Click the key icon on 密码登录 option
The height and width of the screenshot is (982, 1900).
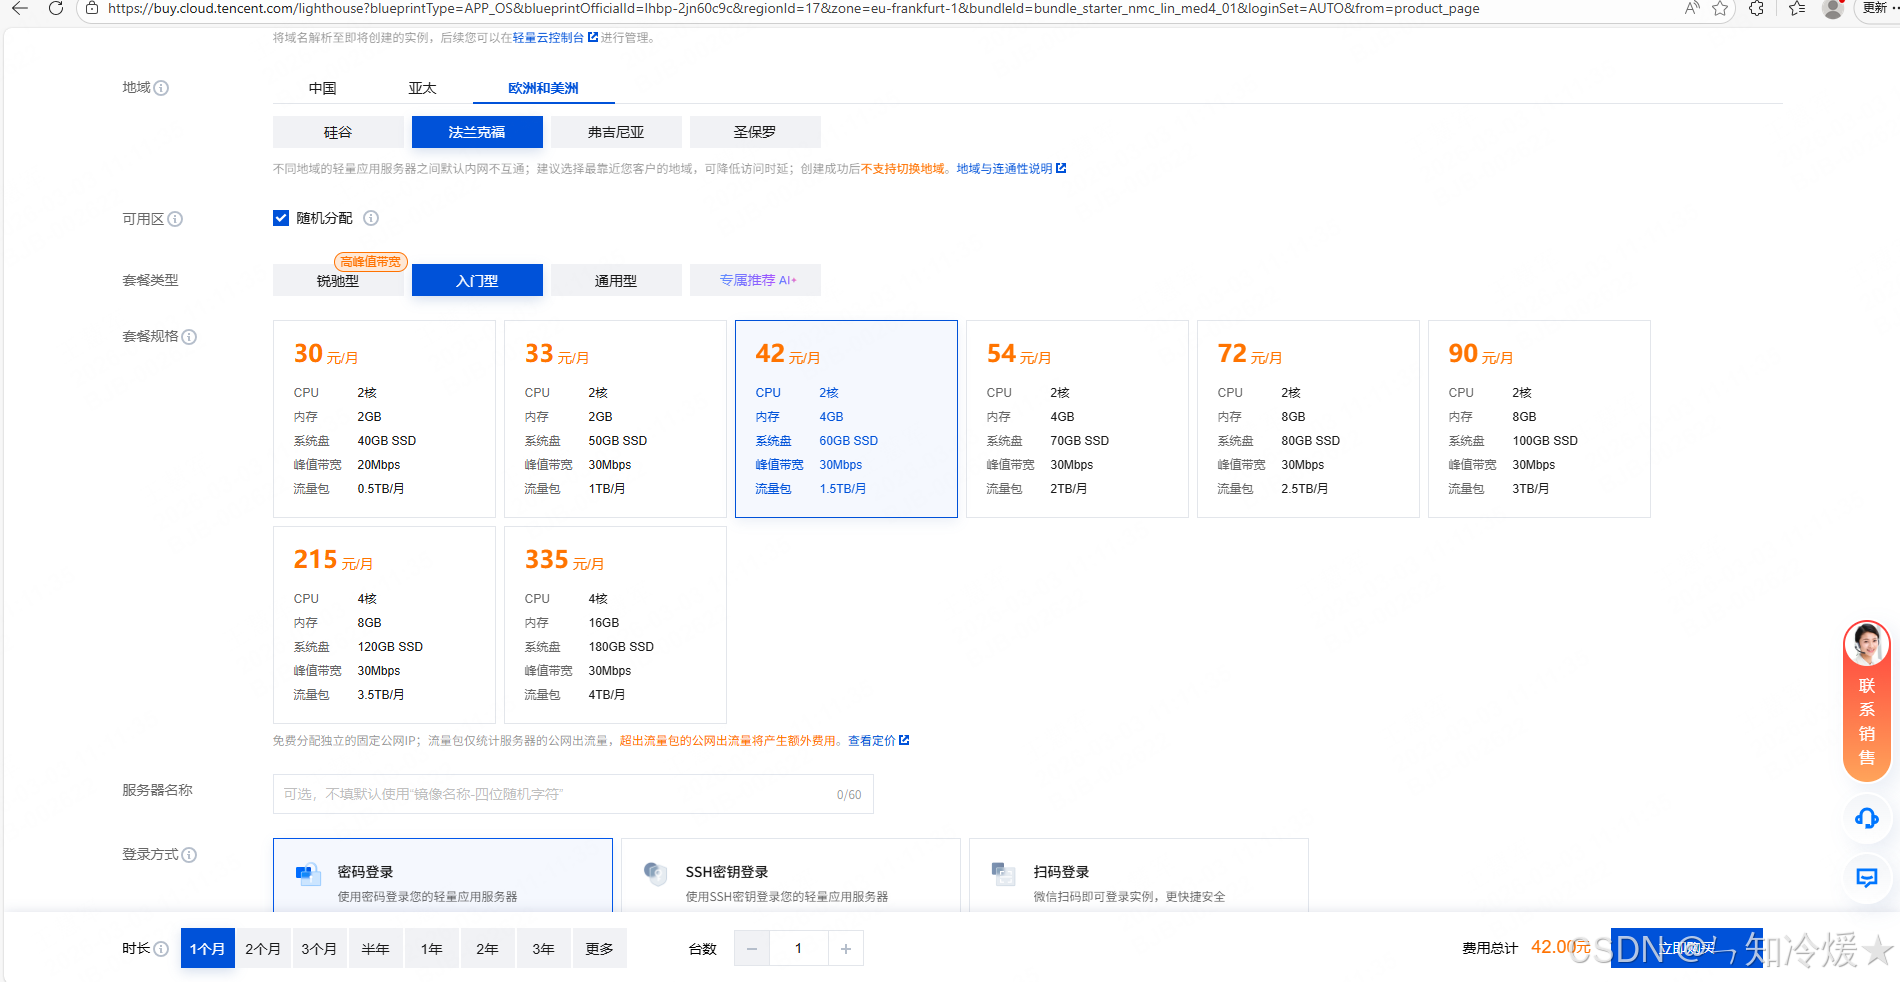click(308, 871)
